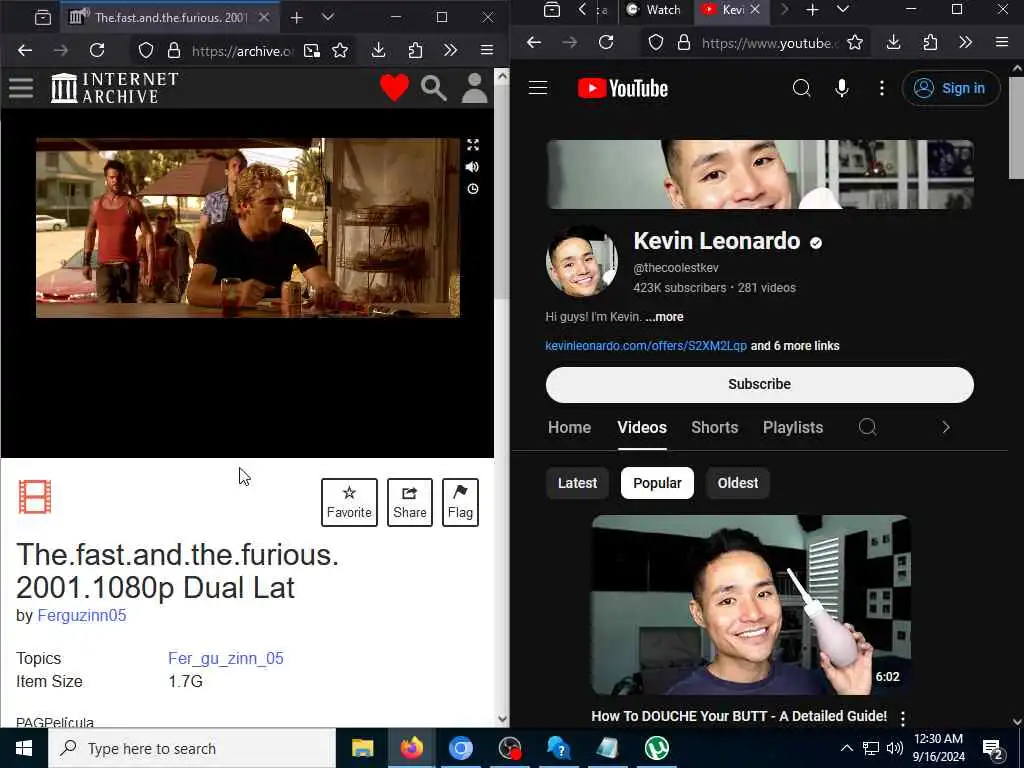Open YouTube settings three-dot menu

[882, 88]
